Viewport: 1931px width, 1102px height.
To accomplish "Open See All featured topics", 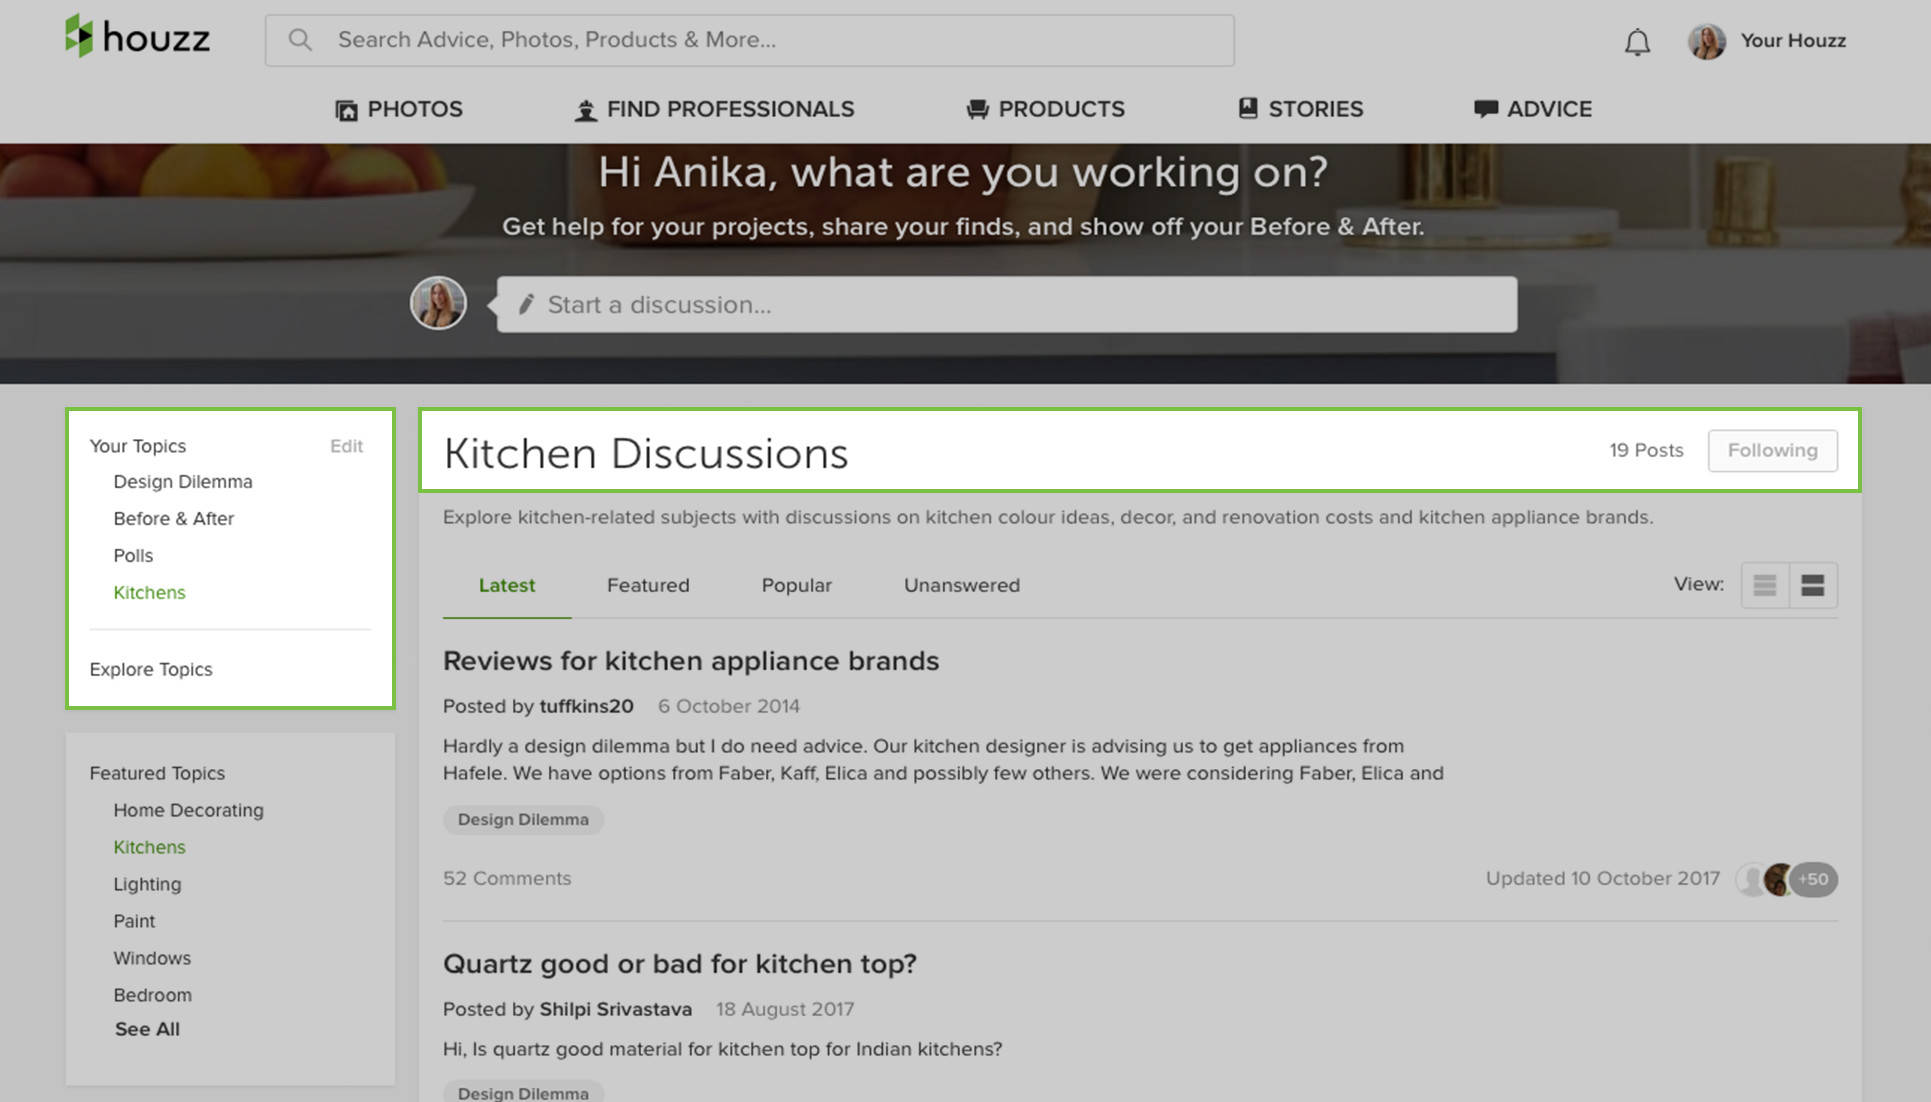I will pos(147,1029).
